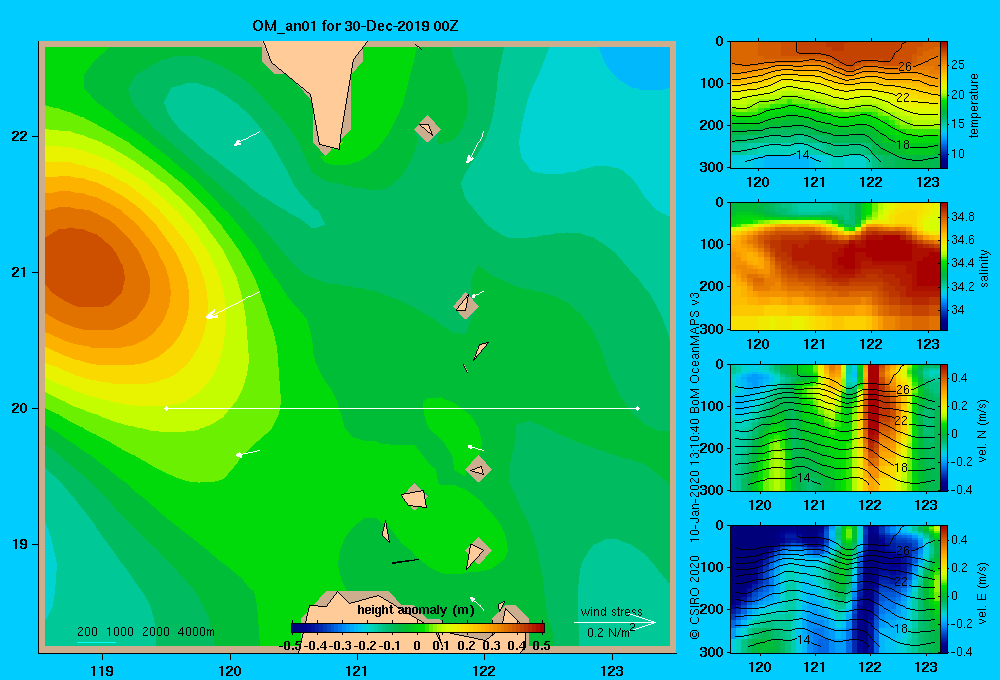This screenshot has height=680, width=1000.
Task: Click the '0.5' tick on height anomaly bar
Action: tap(541, 646)
